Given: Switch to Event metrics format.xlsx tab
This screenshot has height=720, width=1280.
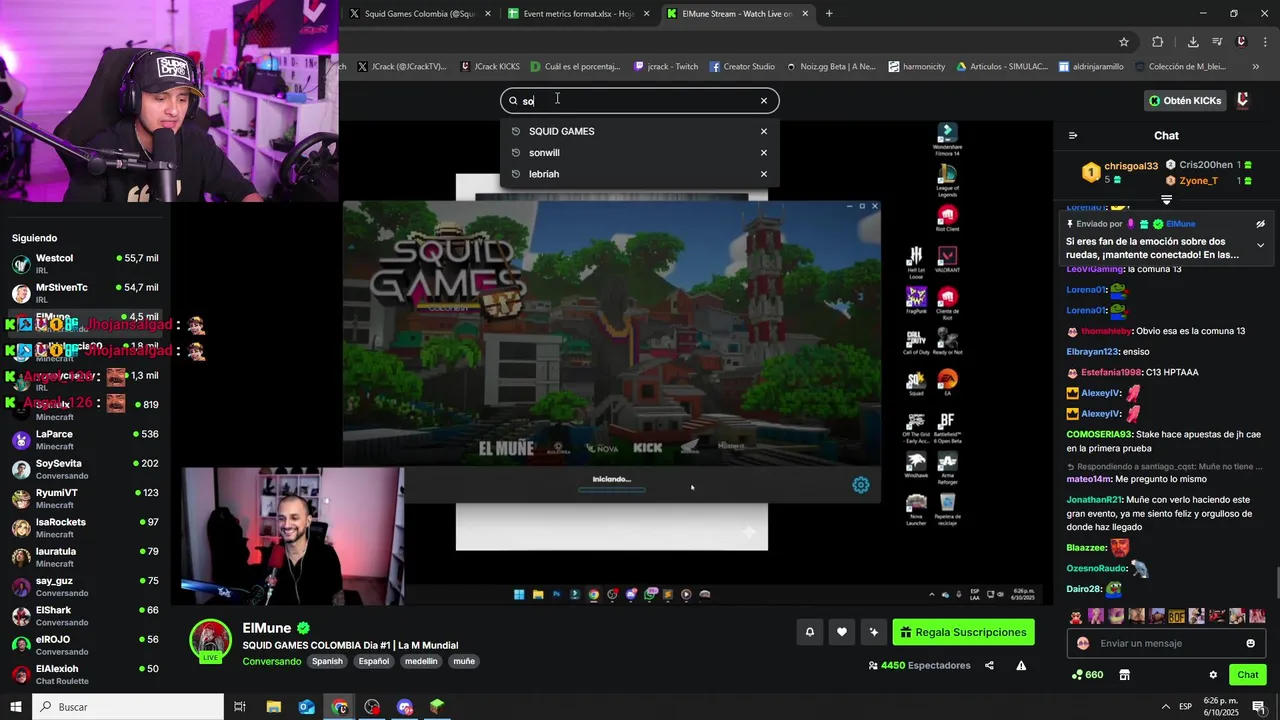Looking at the screenshot, I should tap(578, 14).
